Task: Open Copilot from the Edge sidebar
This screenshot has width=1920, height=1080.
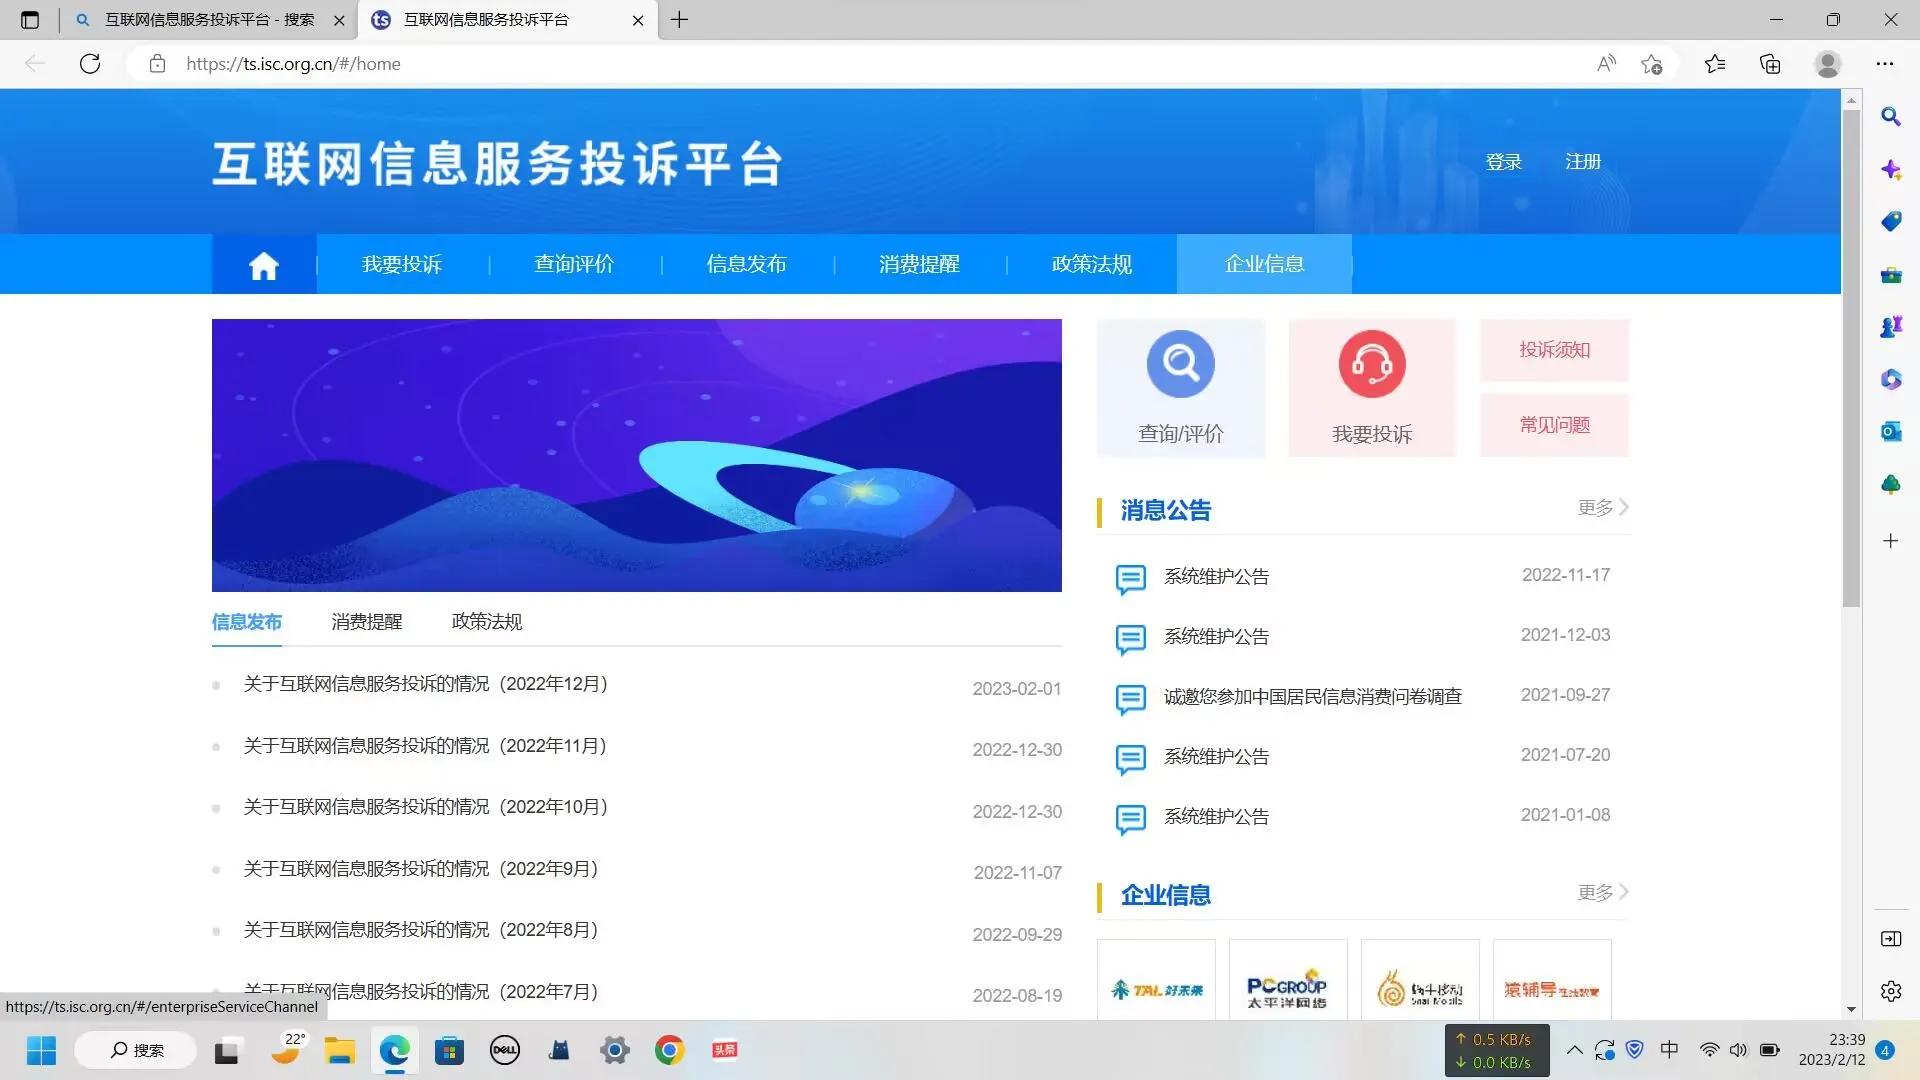Action: pyautogui.click(x=1890, y=170)
